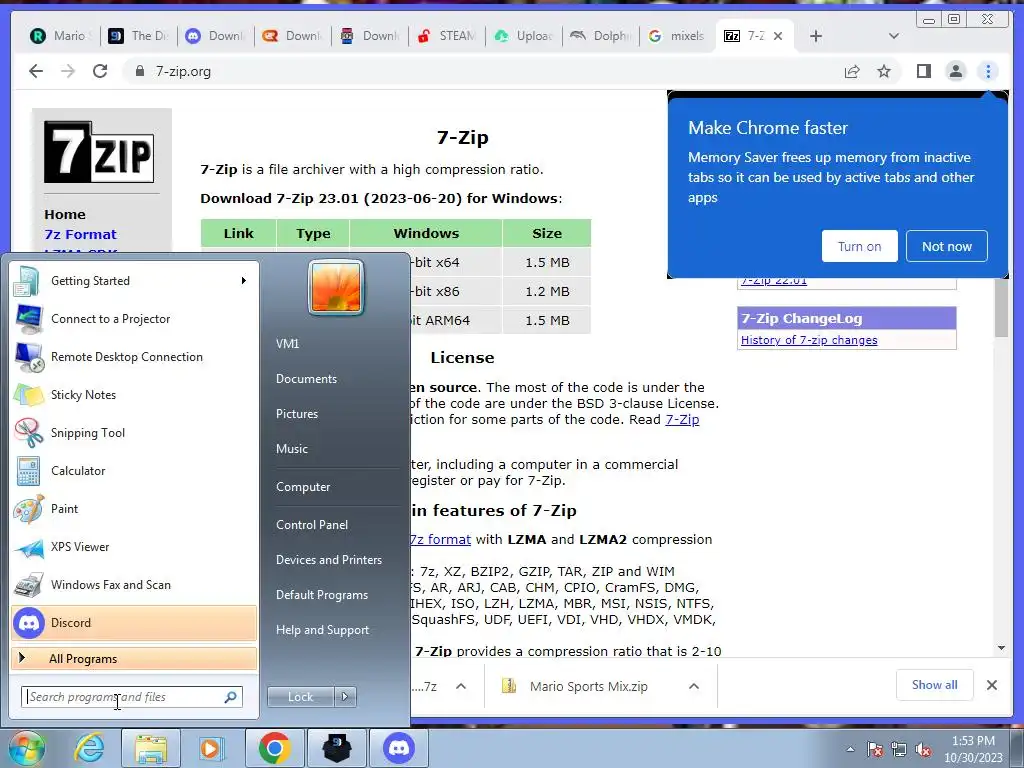
Task: Dismiss Memory Saver with Not now
Action: tap(946, 246)
